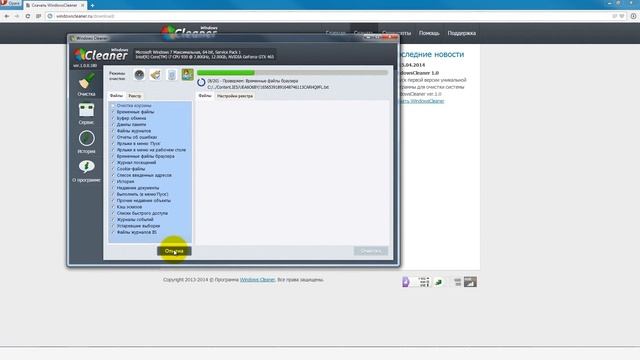
Task: Select Файлы tab in the results panel
Action: (205, 96)
